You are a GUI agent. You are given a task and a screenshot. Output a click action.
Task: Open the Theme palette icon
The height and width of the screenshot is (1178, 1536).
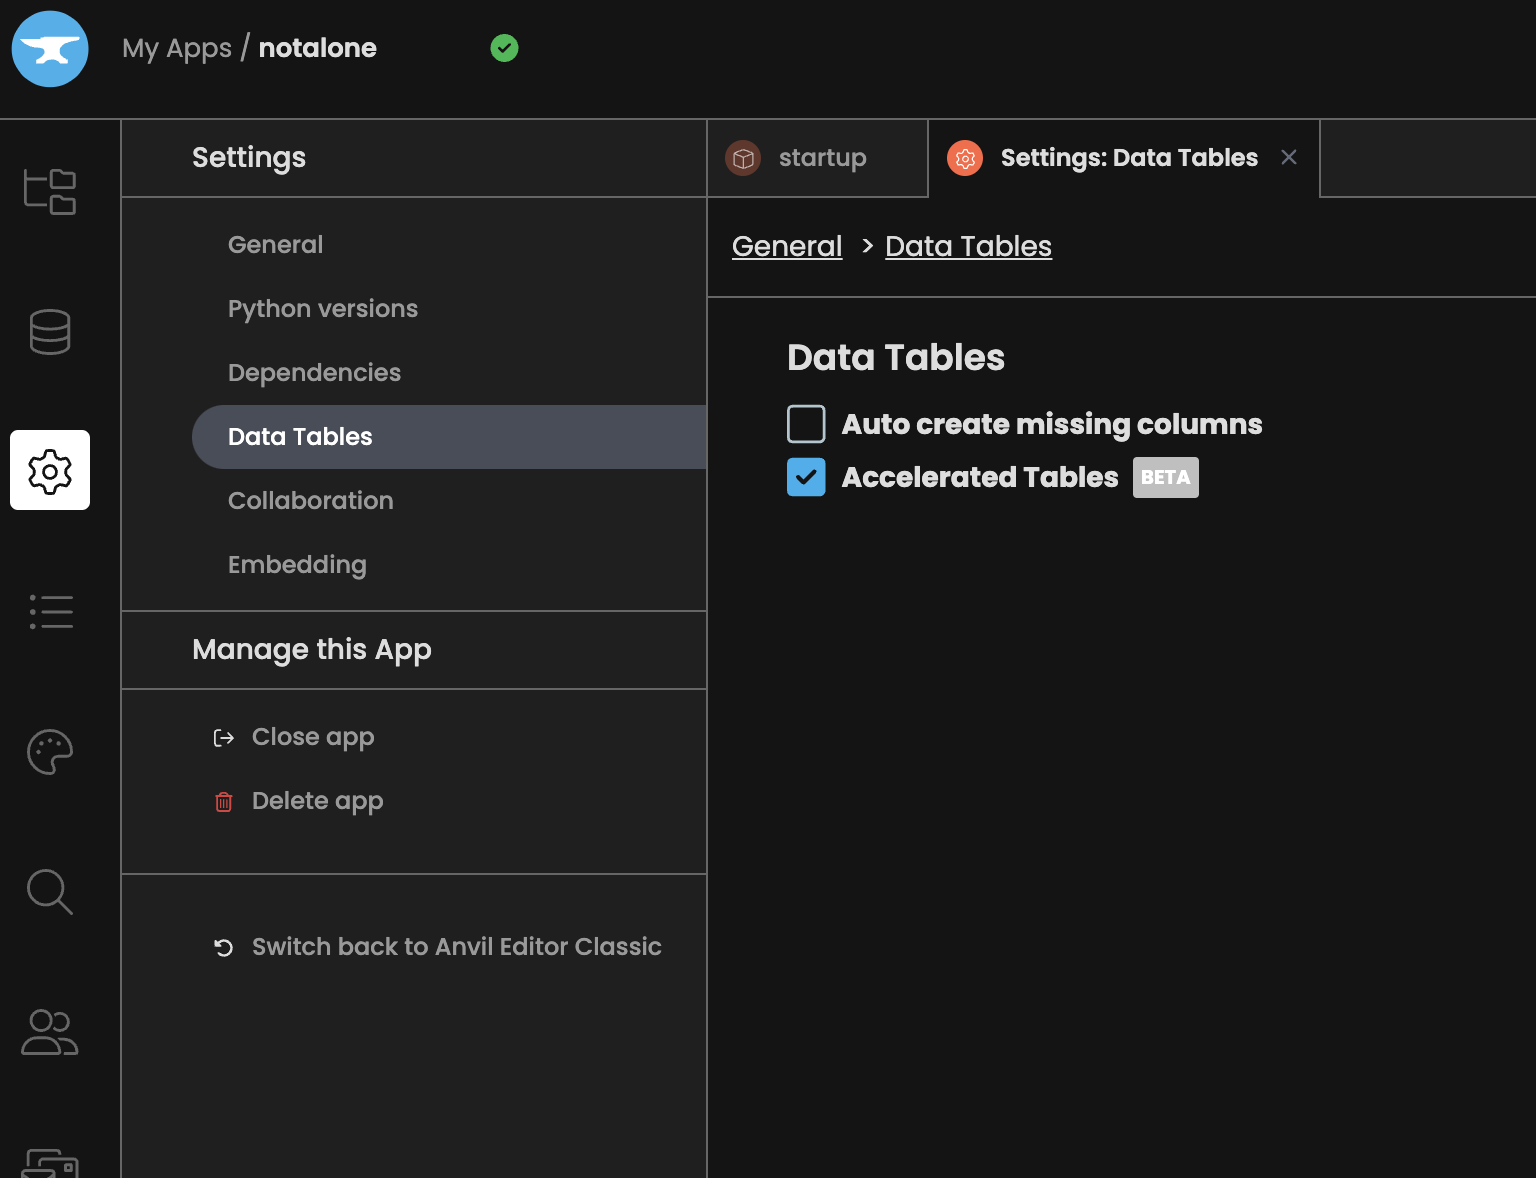pyautogui.click(x=50, y=752)
